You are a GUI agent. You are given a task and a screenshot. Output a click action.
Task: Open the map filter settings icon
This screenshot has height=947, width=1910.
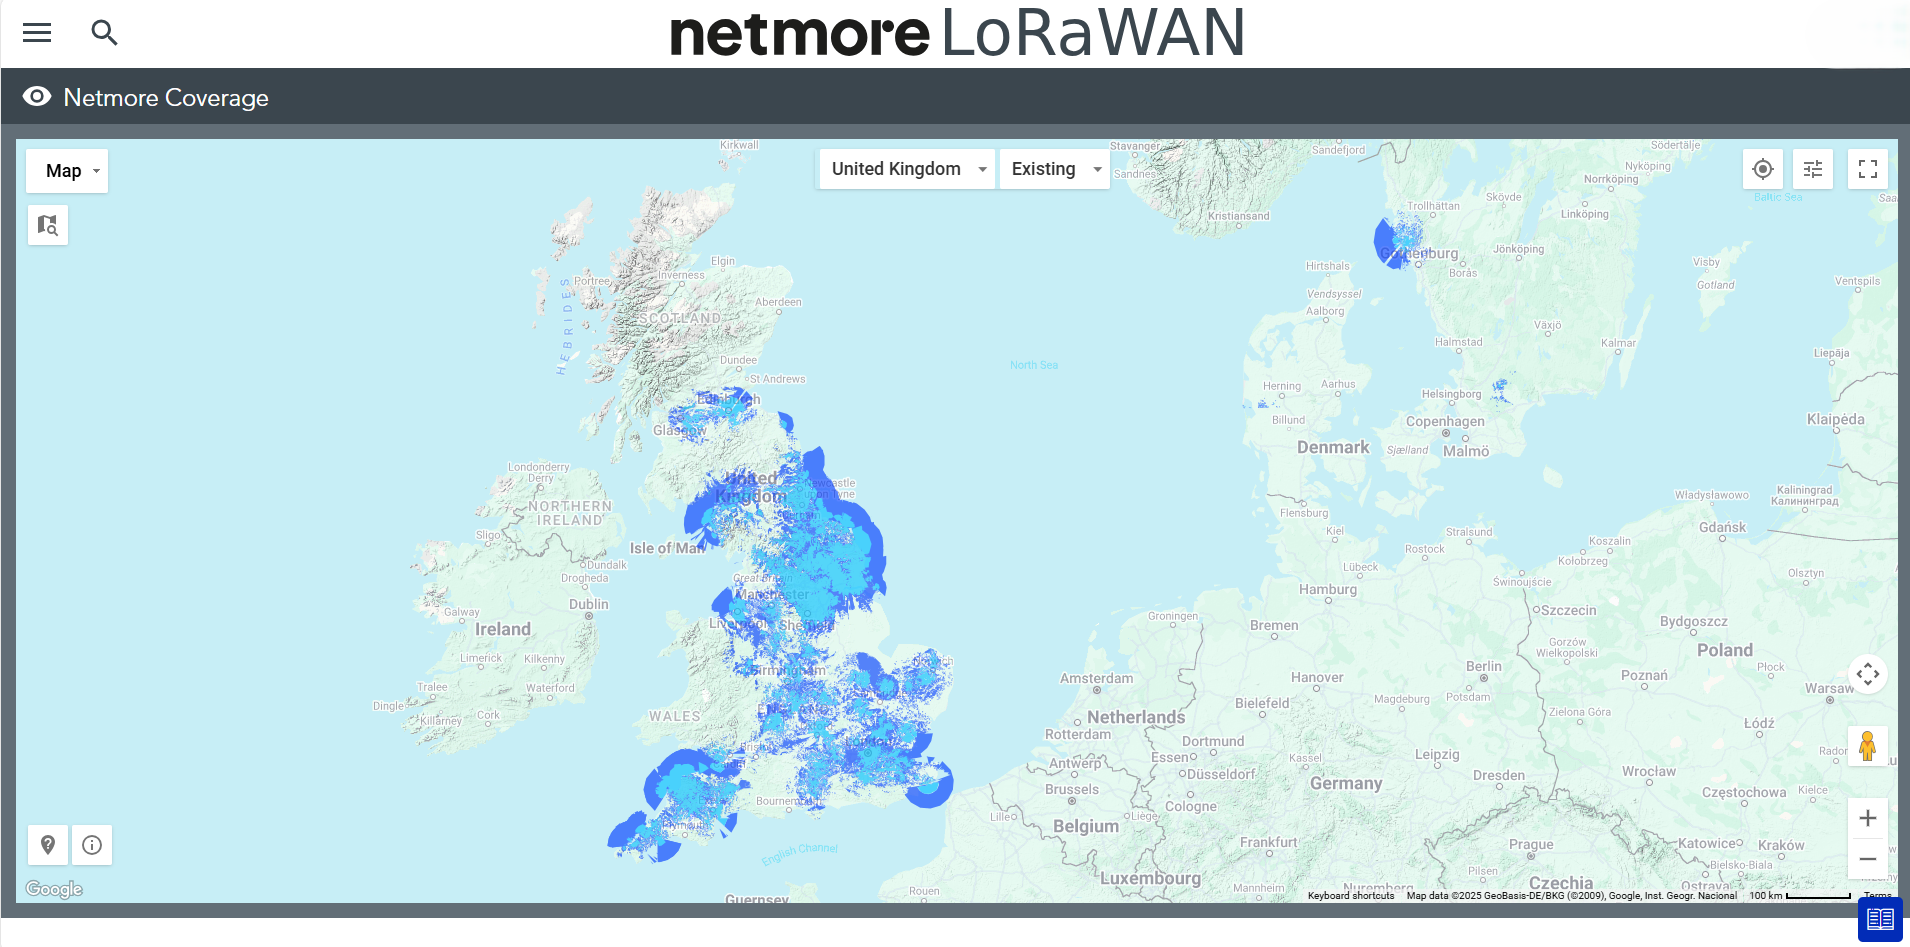coord(1813,169)
